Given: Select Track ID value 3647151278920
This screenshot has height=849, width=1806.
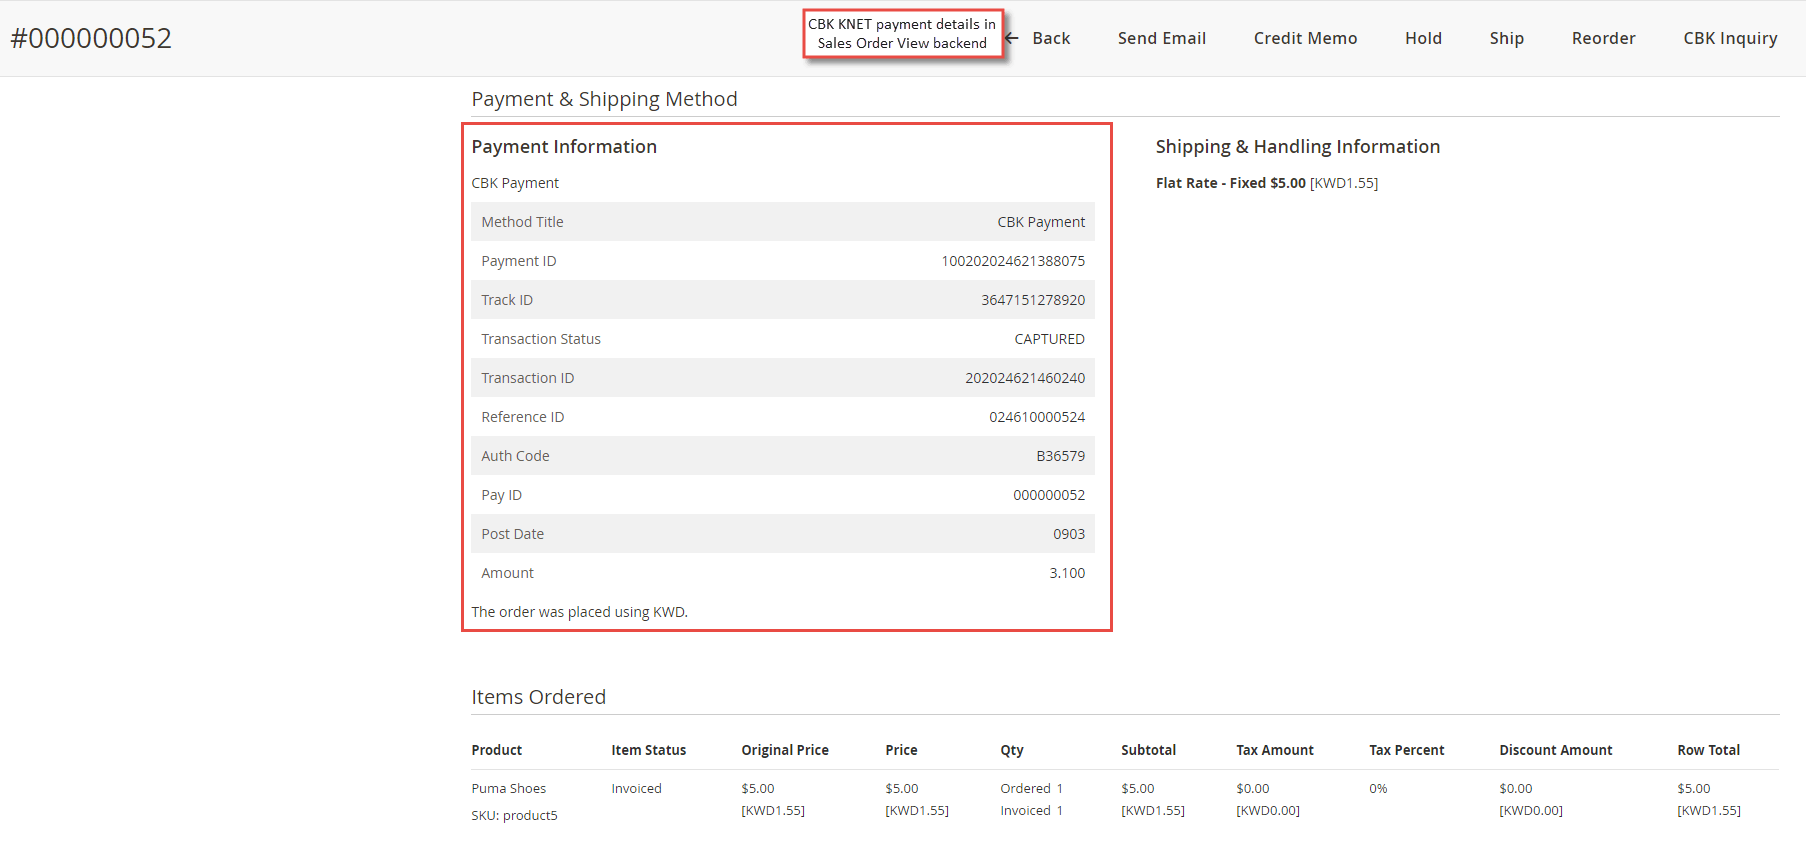Looking at the screenshot, I should [1033, 300].
